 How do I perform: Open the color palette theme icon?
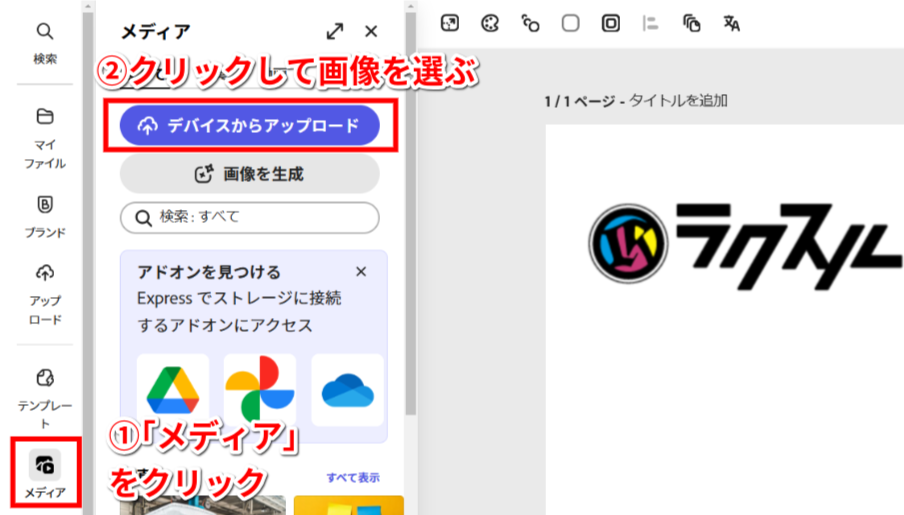pos(489,23)
